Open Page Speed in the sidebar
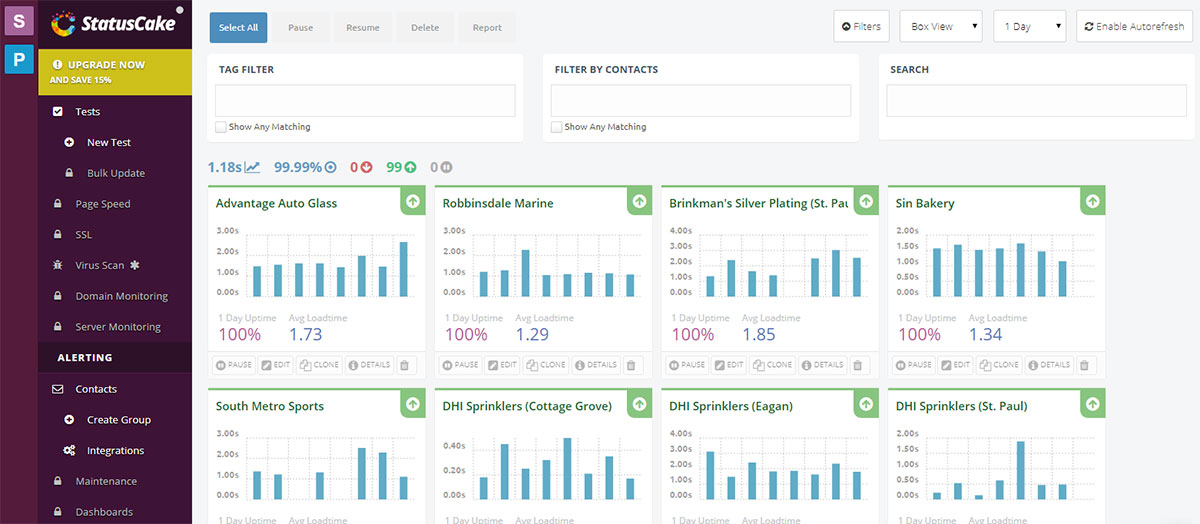This screenshot has height=524, width=1200. click(103, 204)
